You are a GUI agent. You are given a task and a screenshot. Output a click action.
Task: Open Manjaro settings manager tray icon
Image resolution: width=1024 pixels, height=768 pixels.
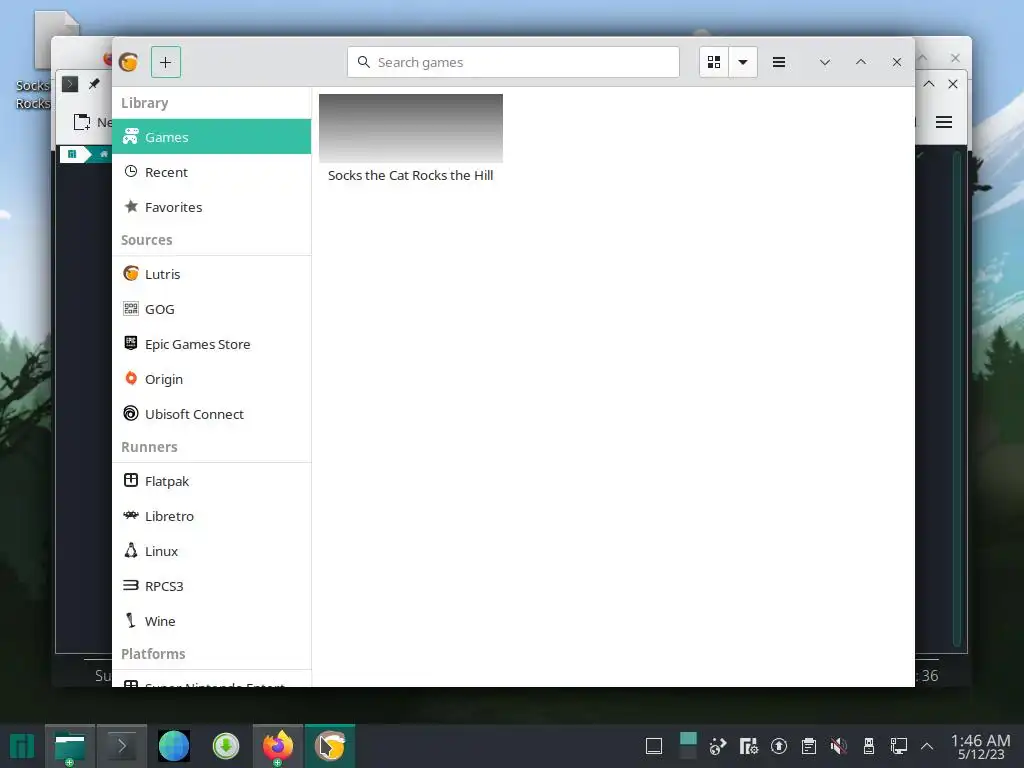[x=748, y=746]
